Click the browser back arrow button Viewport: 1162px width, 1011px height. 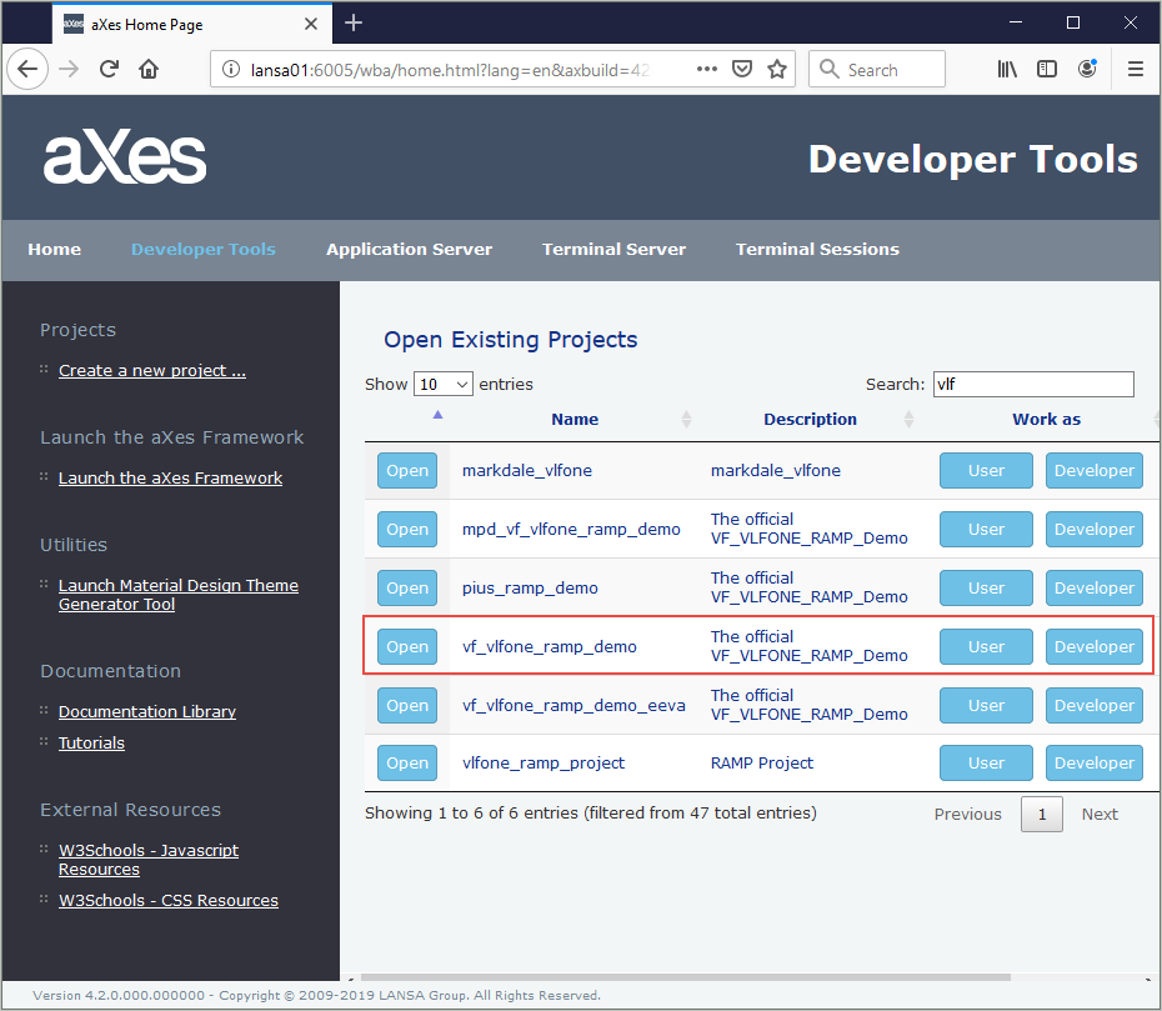point(28,69)
